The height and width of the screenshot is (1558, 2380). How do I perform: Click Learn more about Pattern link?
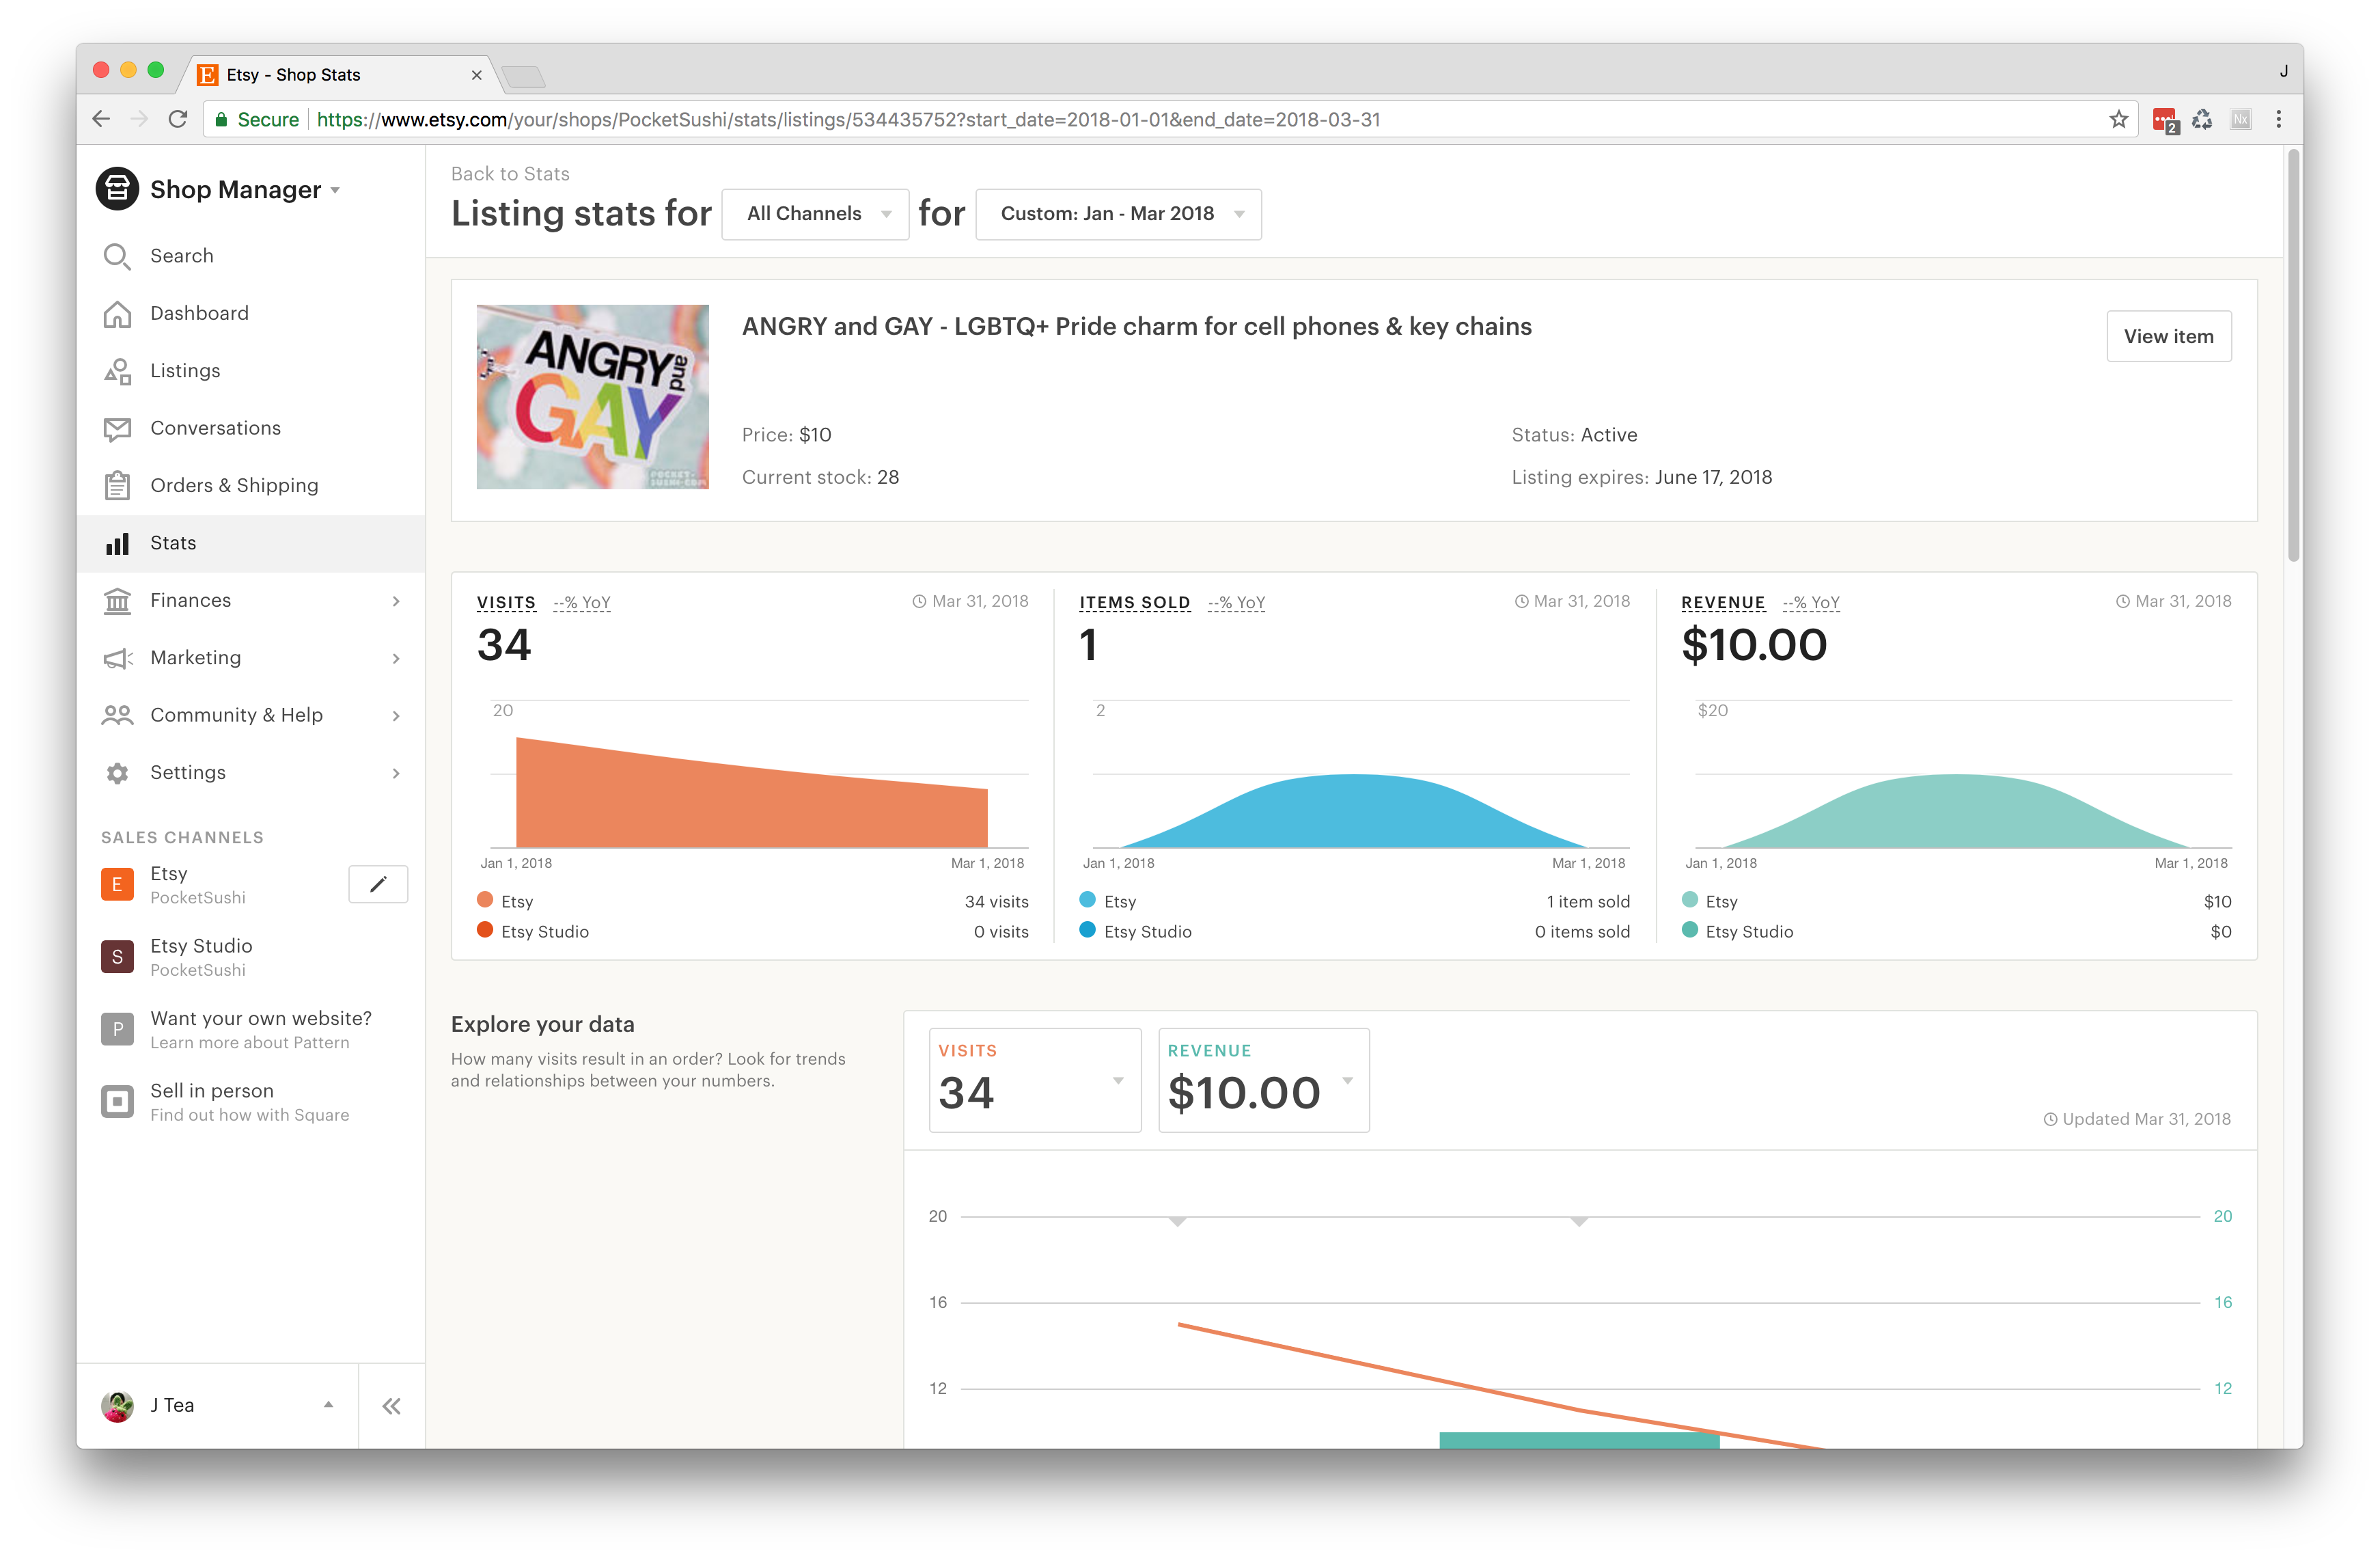[250, 1043]
